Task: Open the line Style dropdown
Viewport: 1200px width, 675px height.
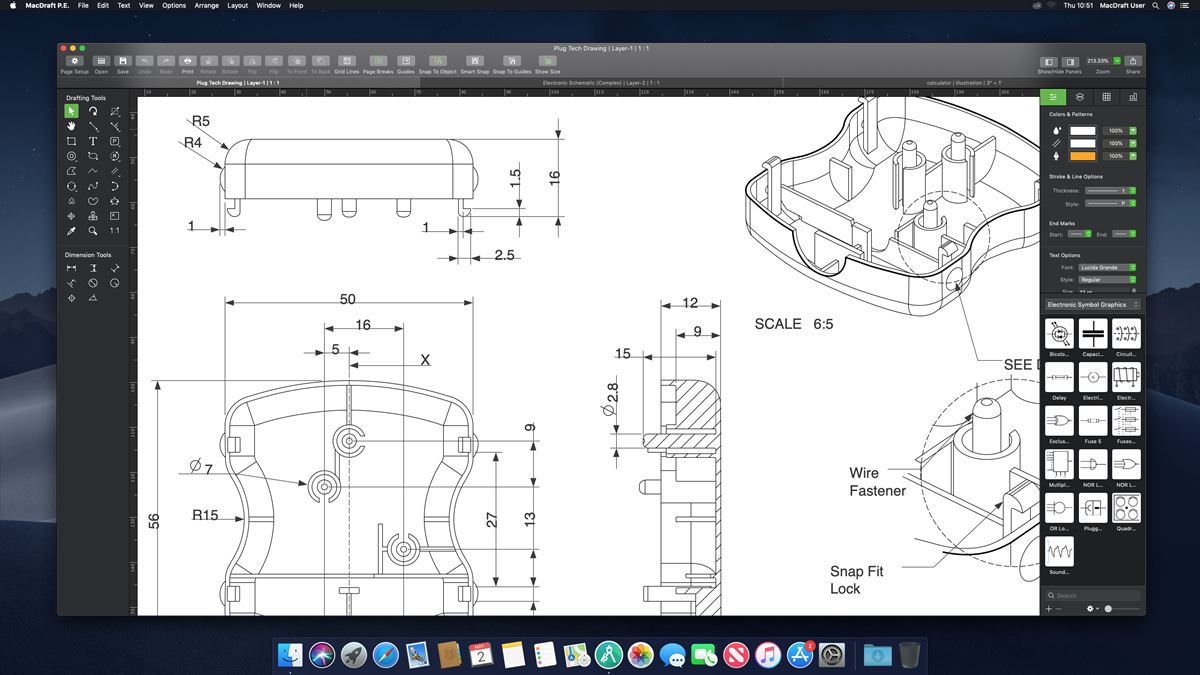Action: tap(1110, 203)
